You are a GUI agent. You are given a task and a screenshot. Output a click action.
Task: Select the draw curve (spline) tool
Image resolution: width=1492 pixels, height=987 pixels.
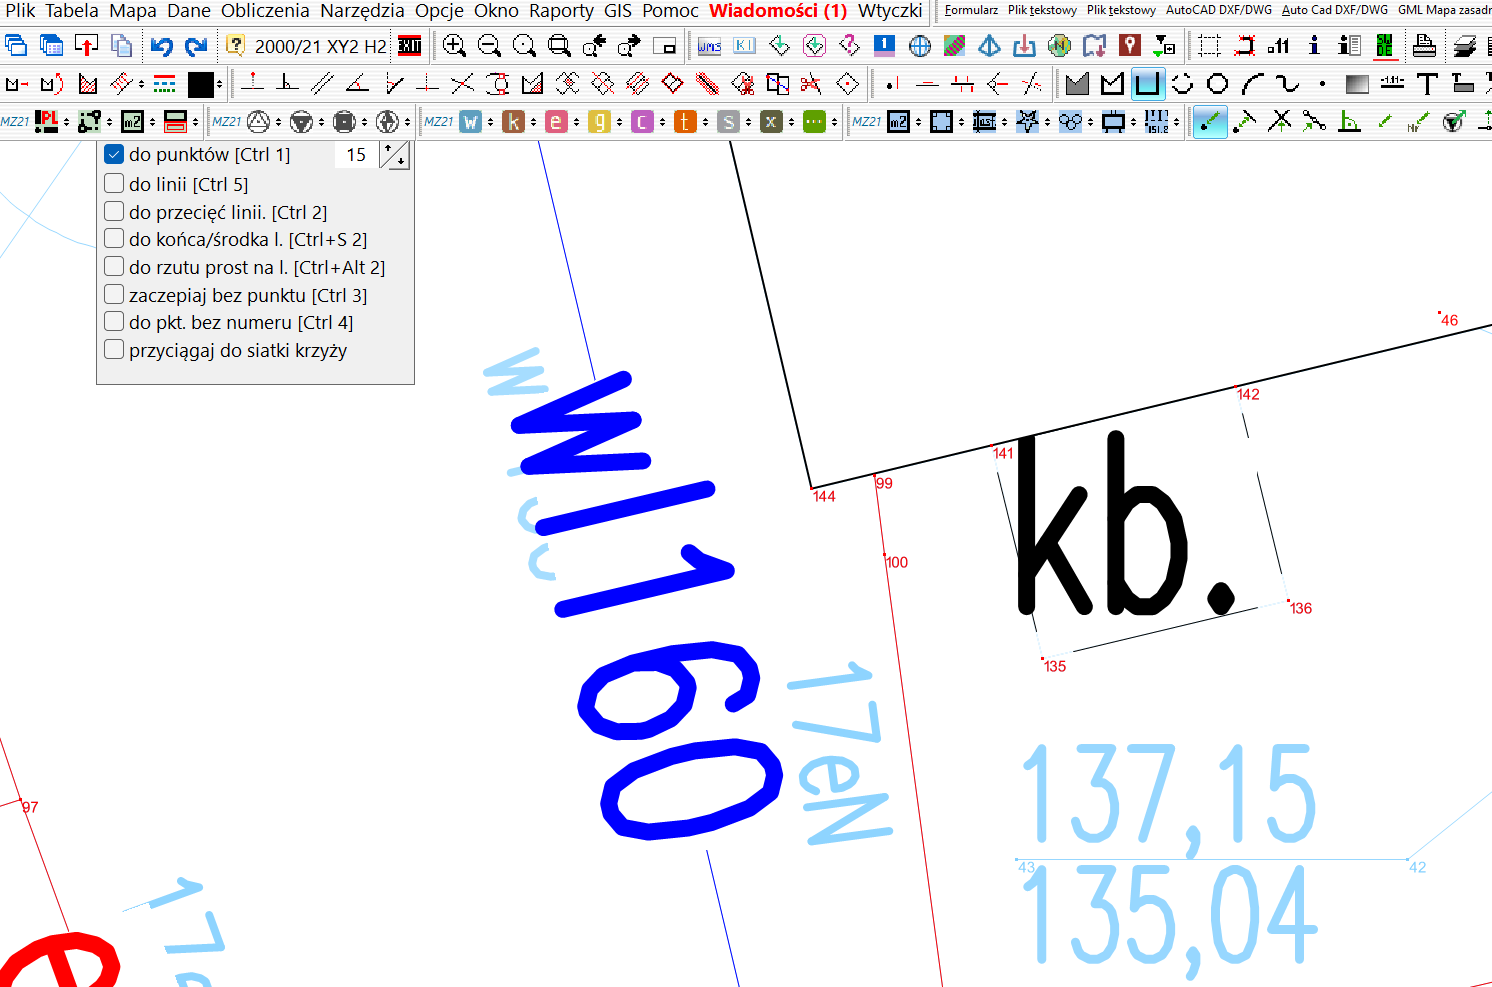(1287, 84)
